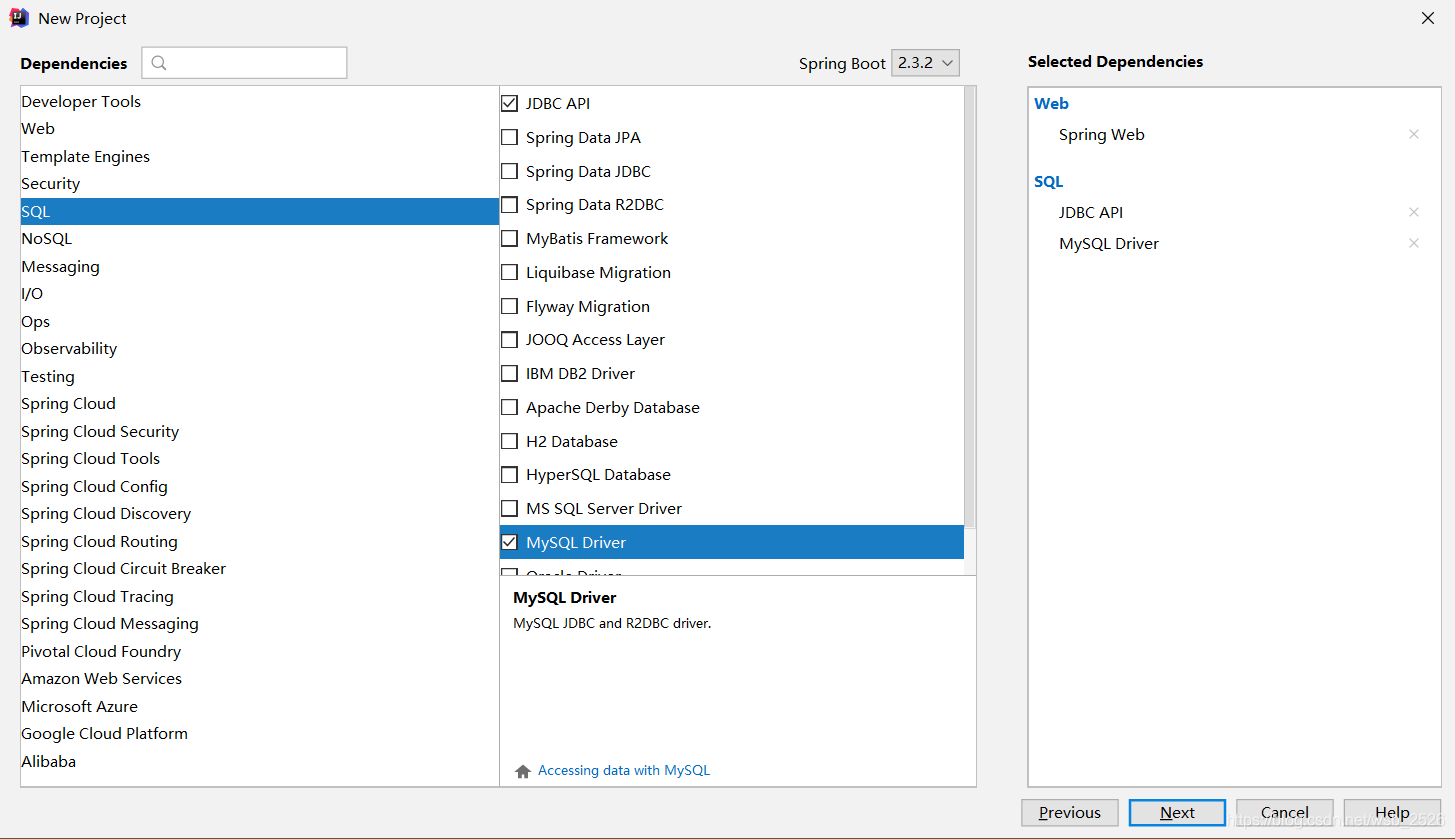Select the Spring Cloud Messaging category
The height and width of the screenshot is (839, 1455).
tap(259, 623)
